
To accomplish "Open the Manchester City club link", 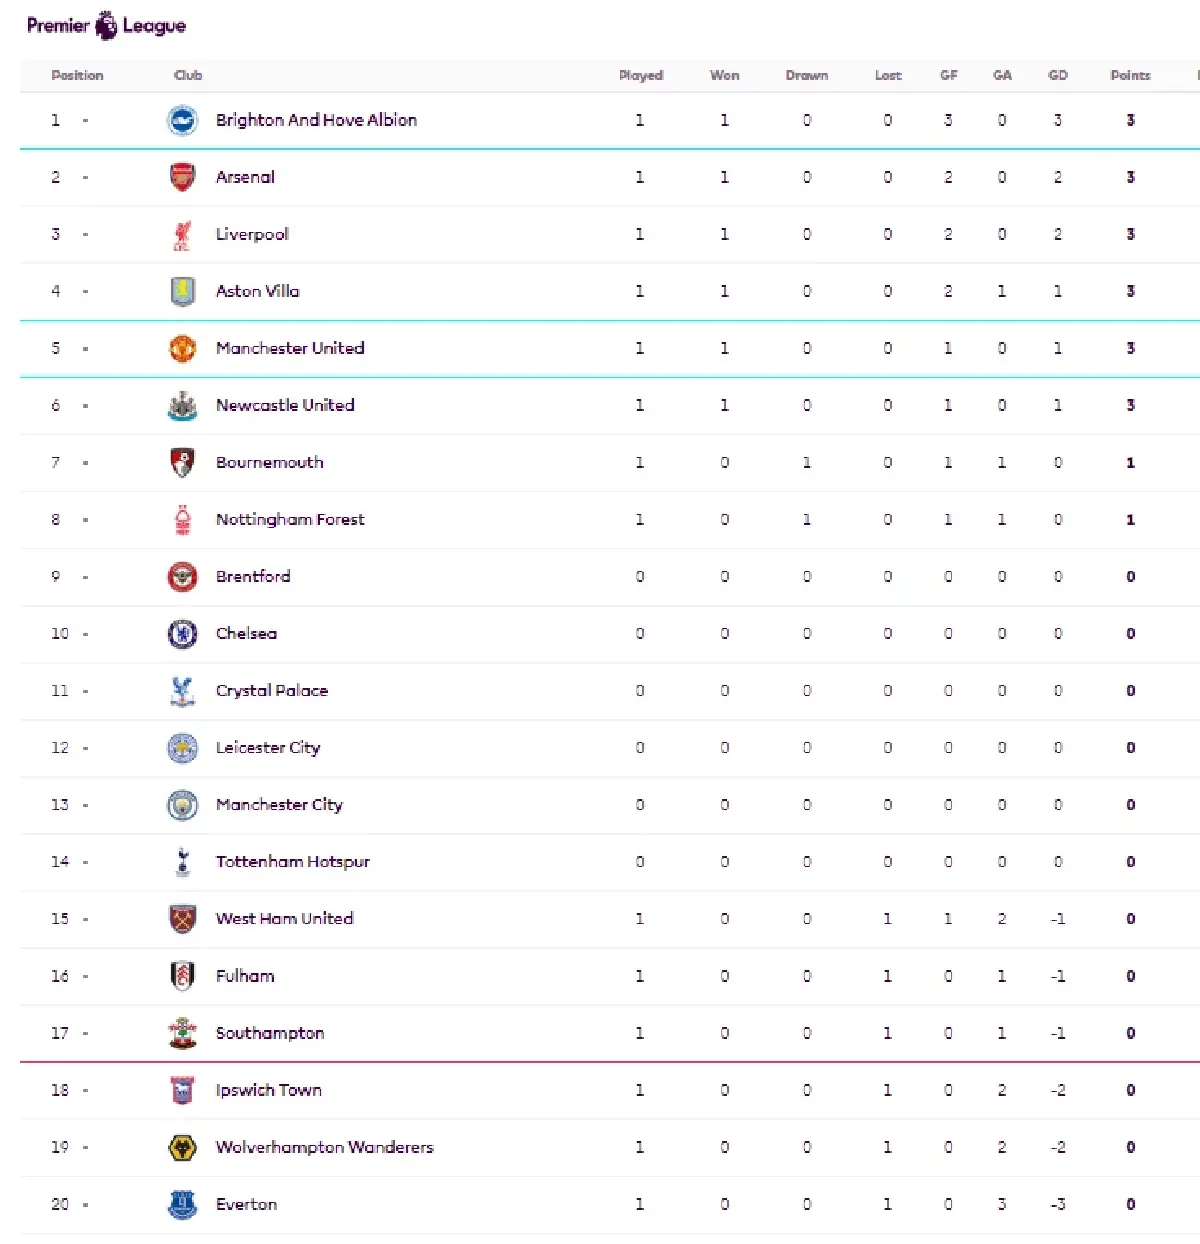I will pyautogui.click(x=279, y=805).
